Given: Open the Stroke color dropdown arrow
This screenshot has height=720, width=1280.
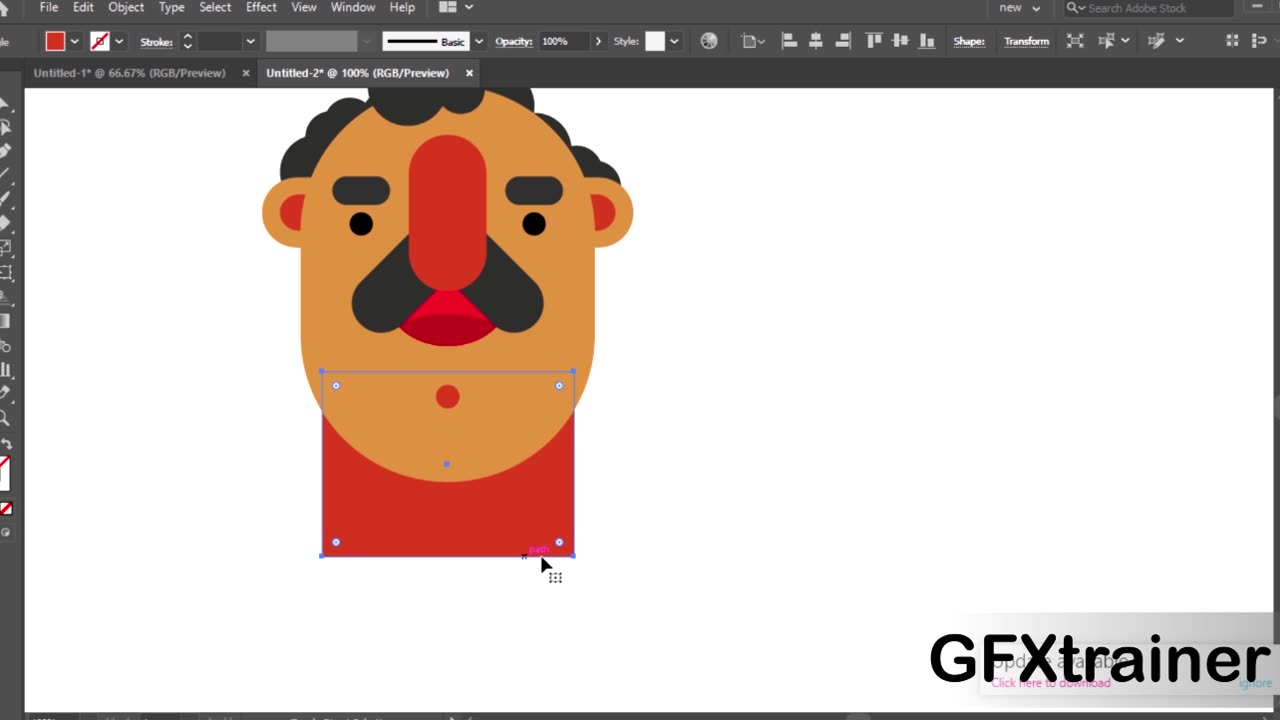Looking at the screenshot, I should click(119, 41).
